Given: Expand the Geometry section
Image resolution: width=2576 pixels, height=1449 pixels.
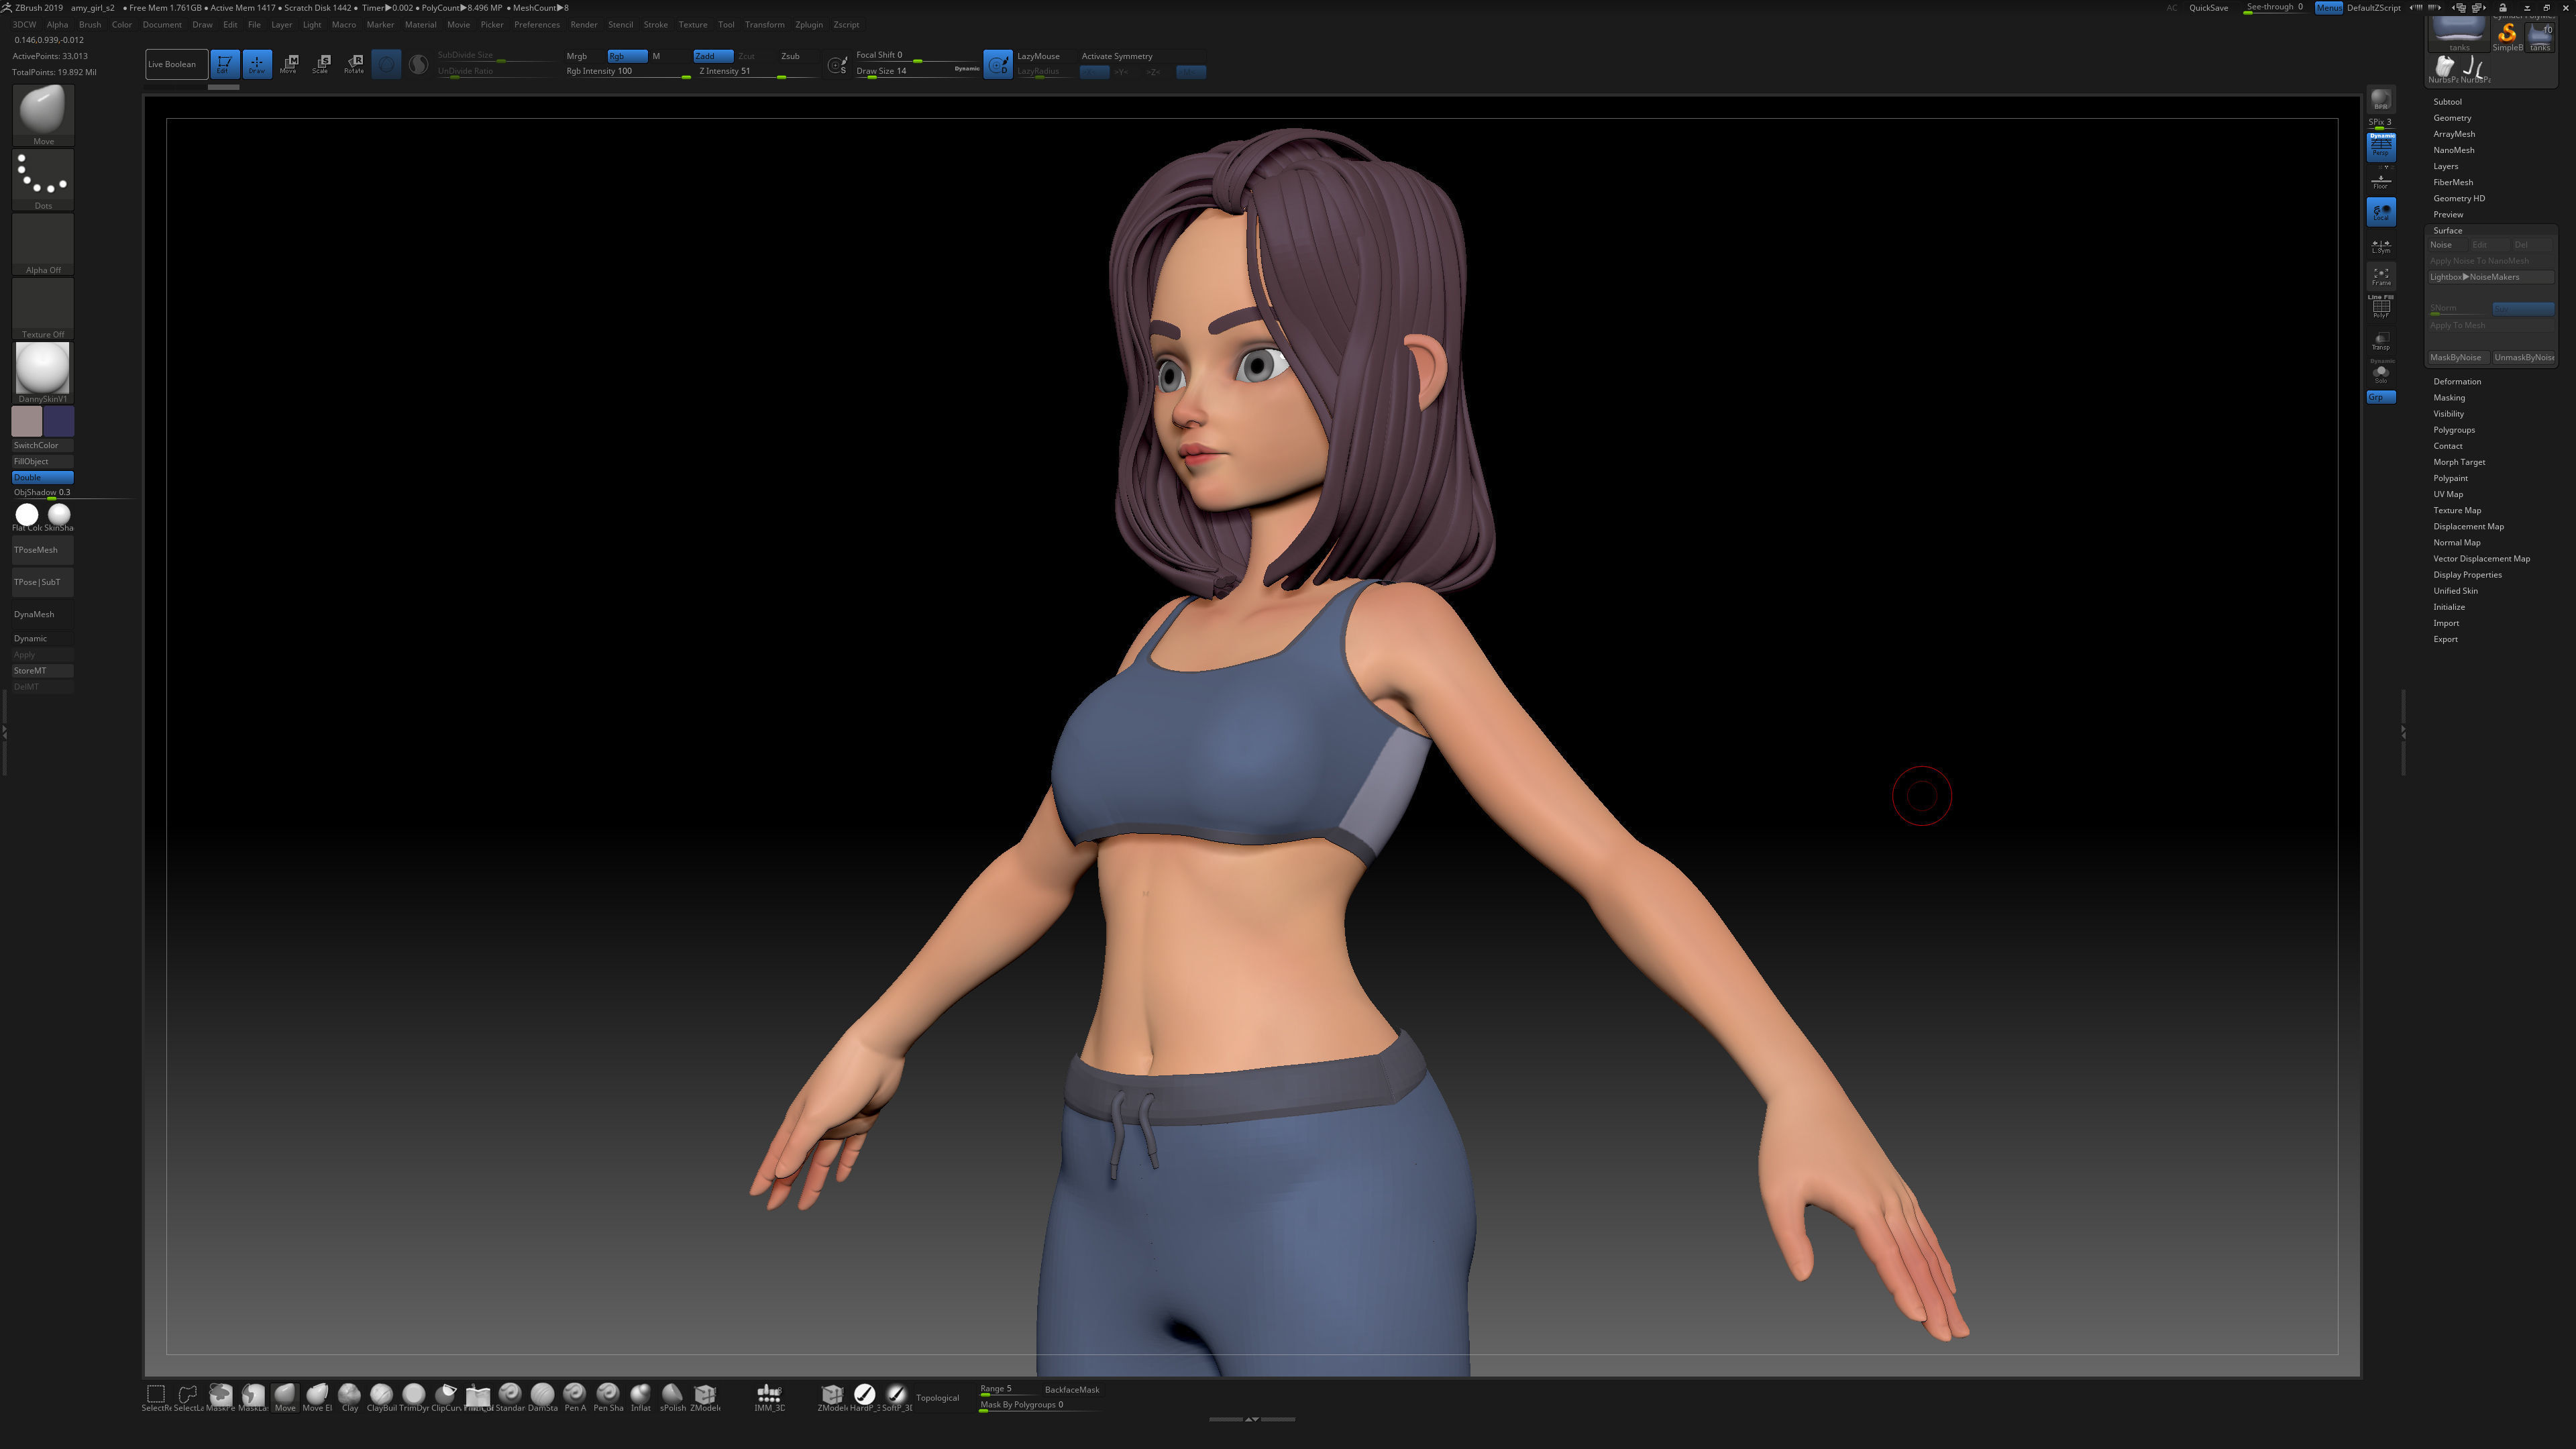Looking at the screenshot, I should pos(2452,118).
